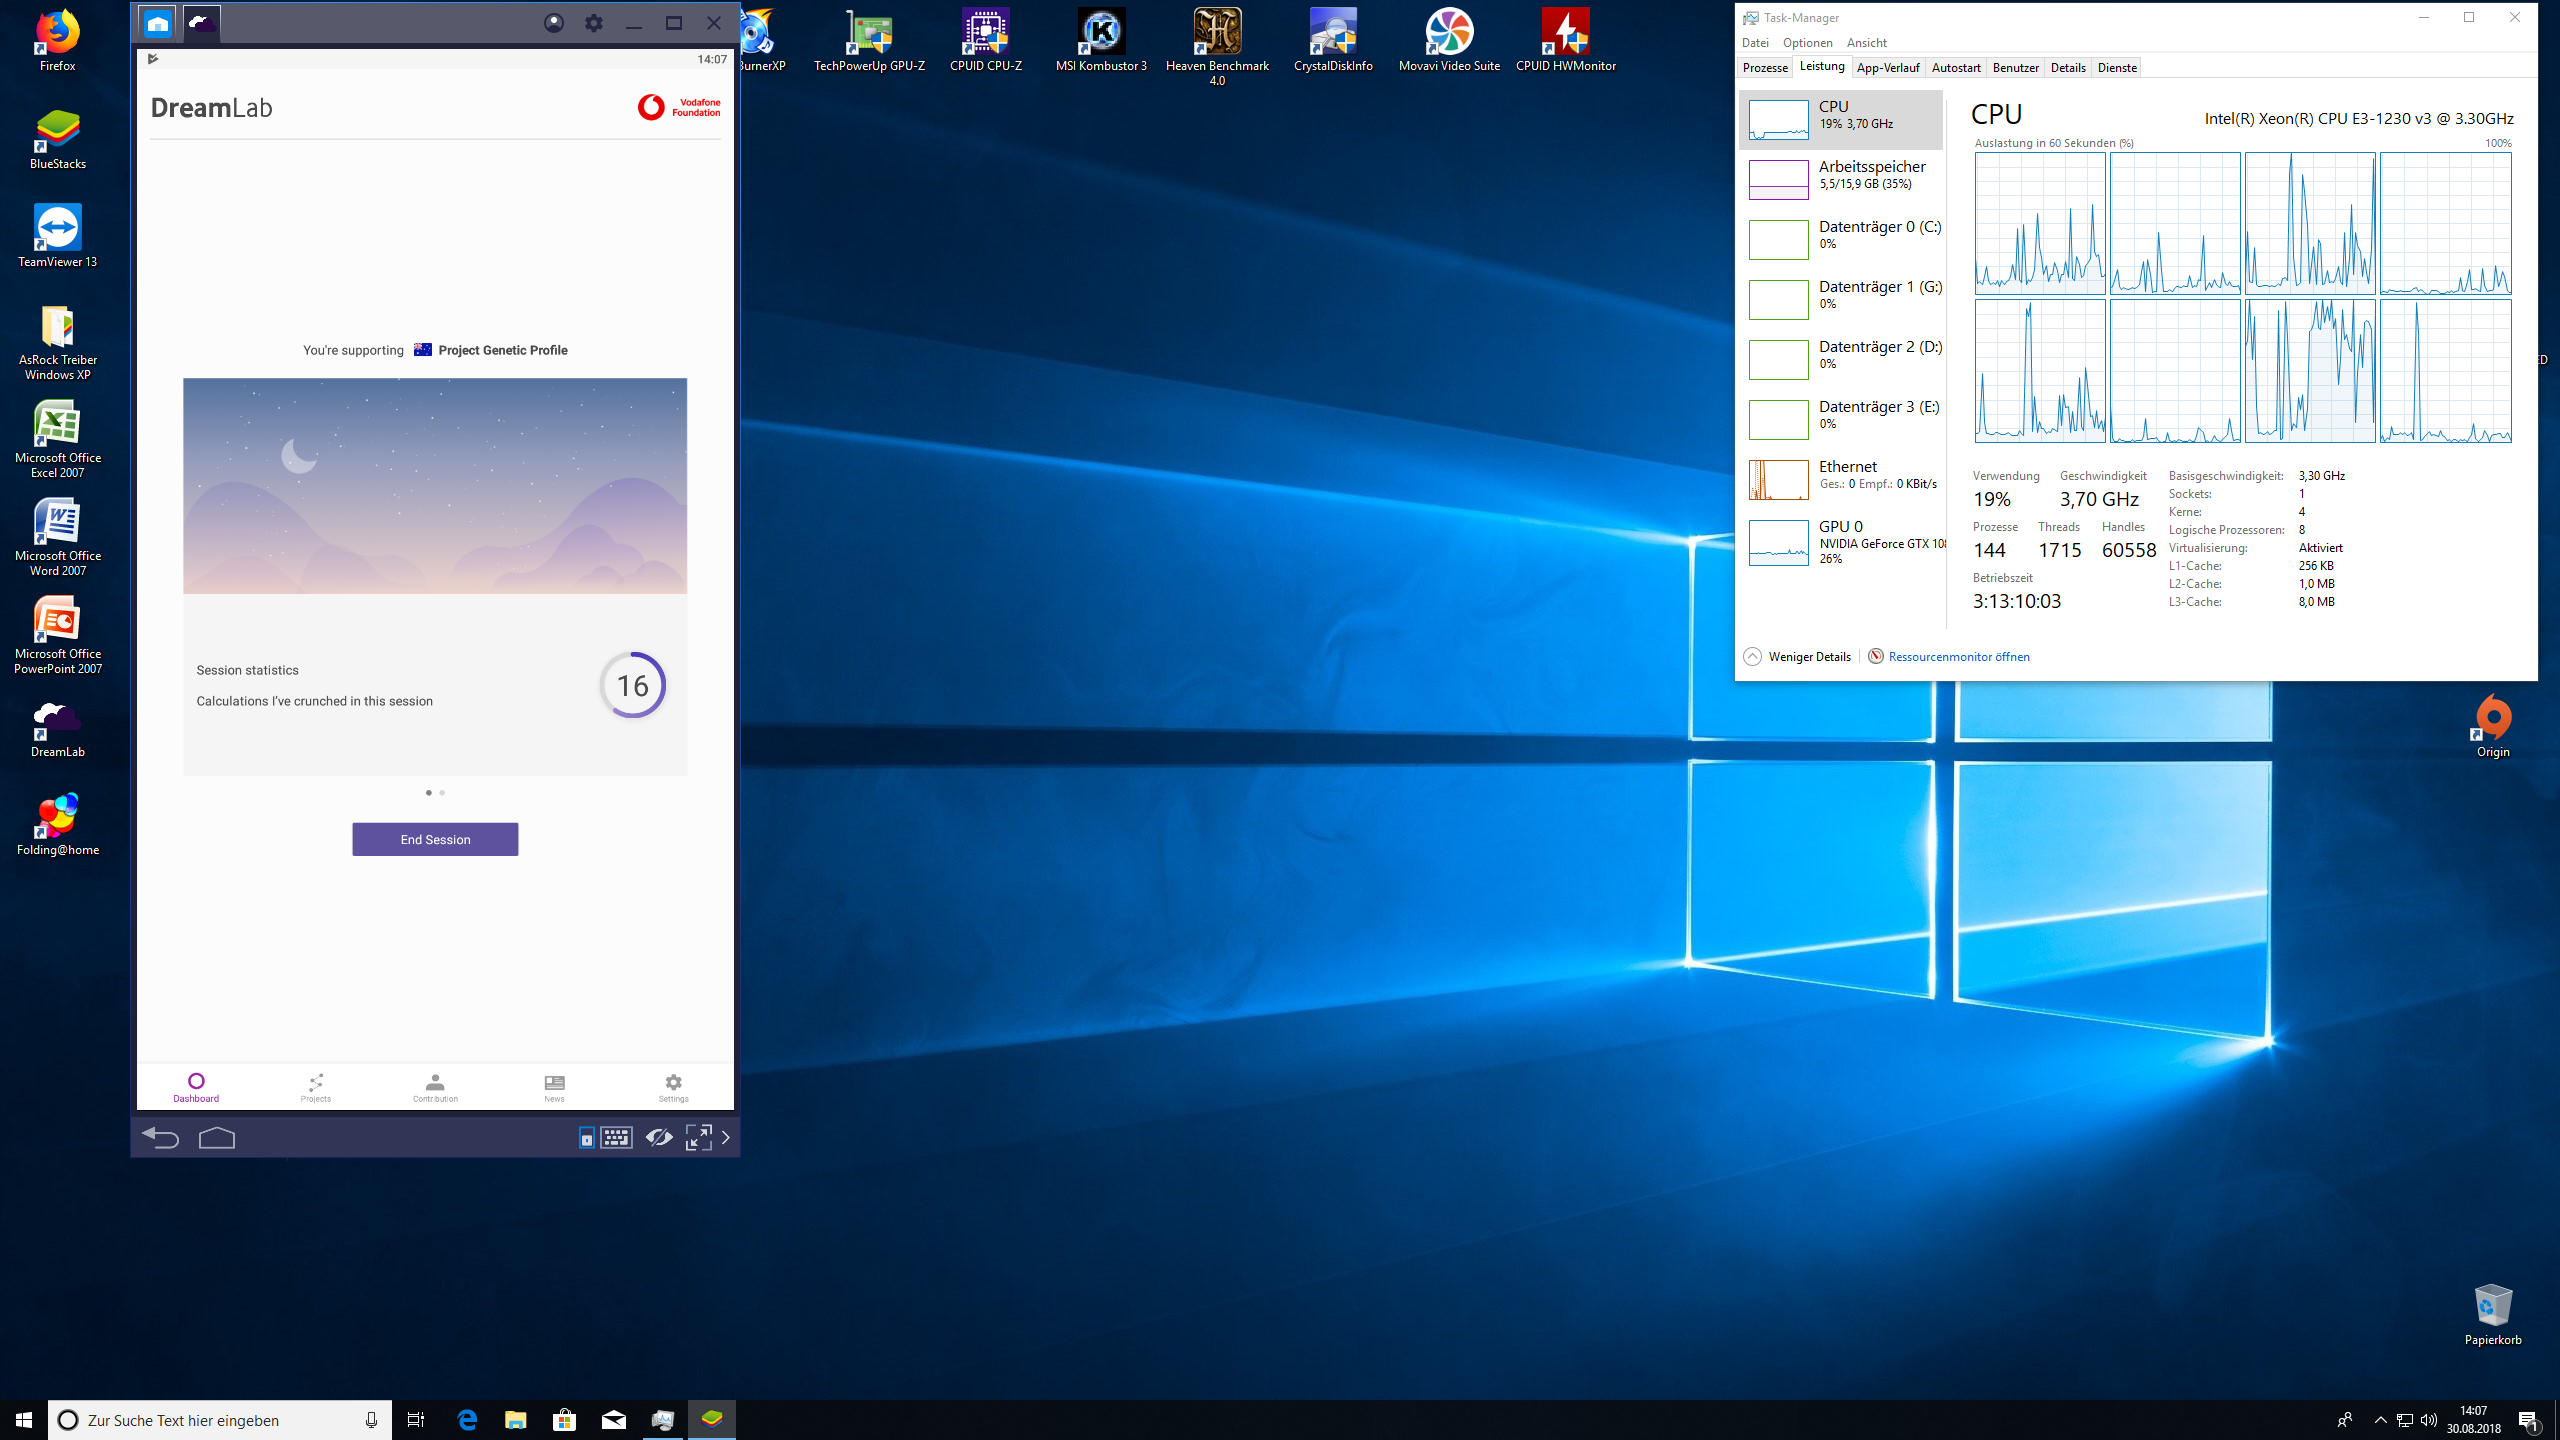Toggle the BlueStacks crossed-eye visibility icon

point(658,1137)
